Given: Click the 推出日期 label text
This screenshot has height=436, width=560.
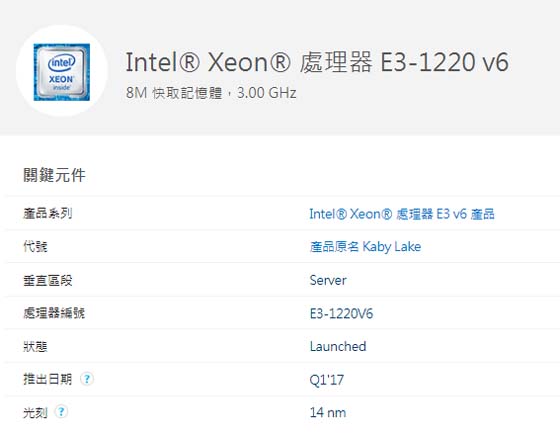Looking at the screenshot, I should tap(48, 379).
